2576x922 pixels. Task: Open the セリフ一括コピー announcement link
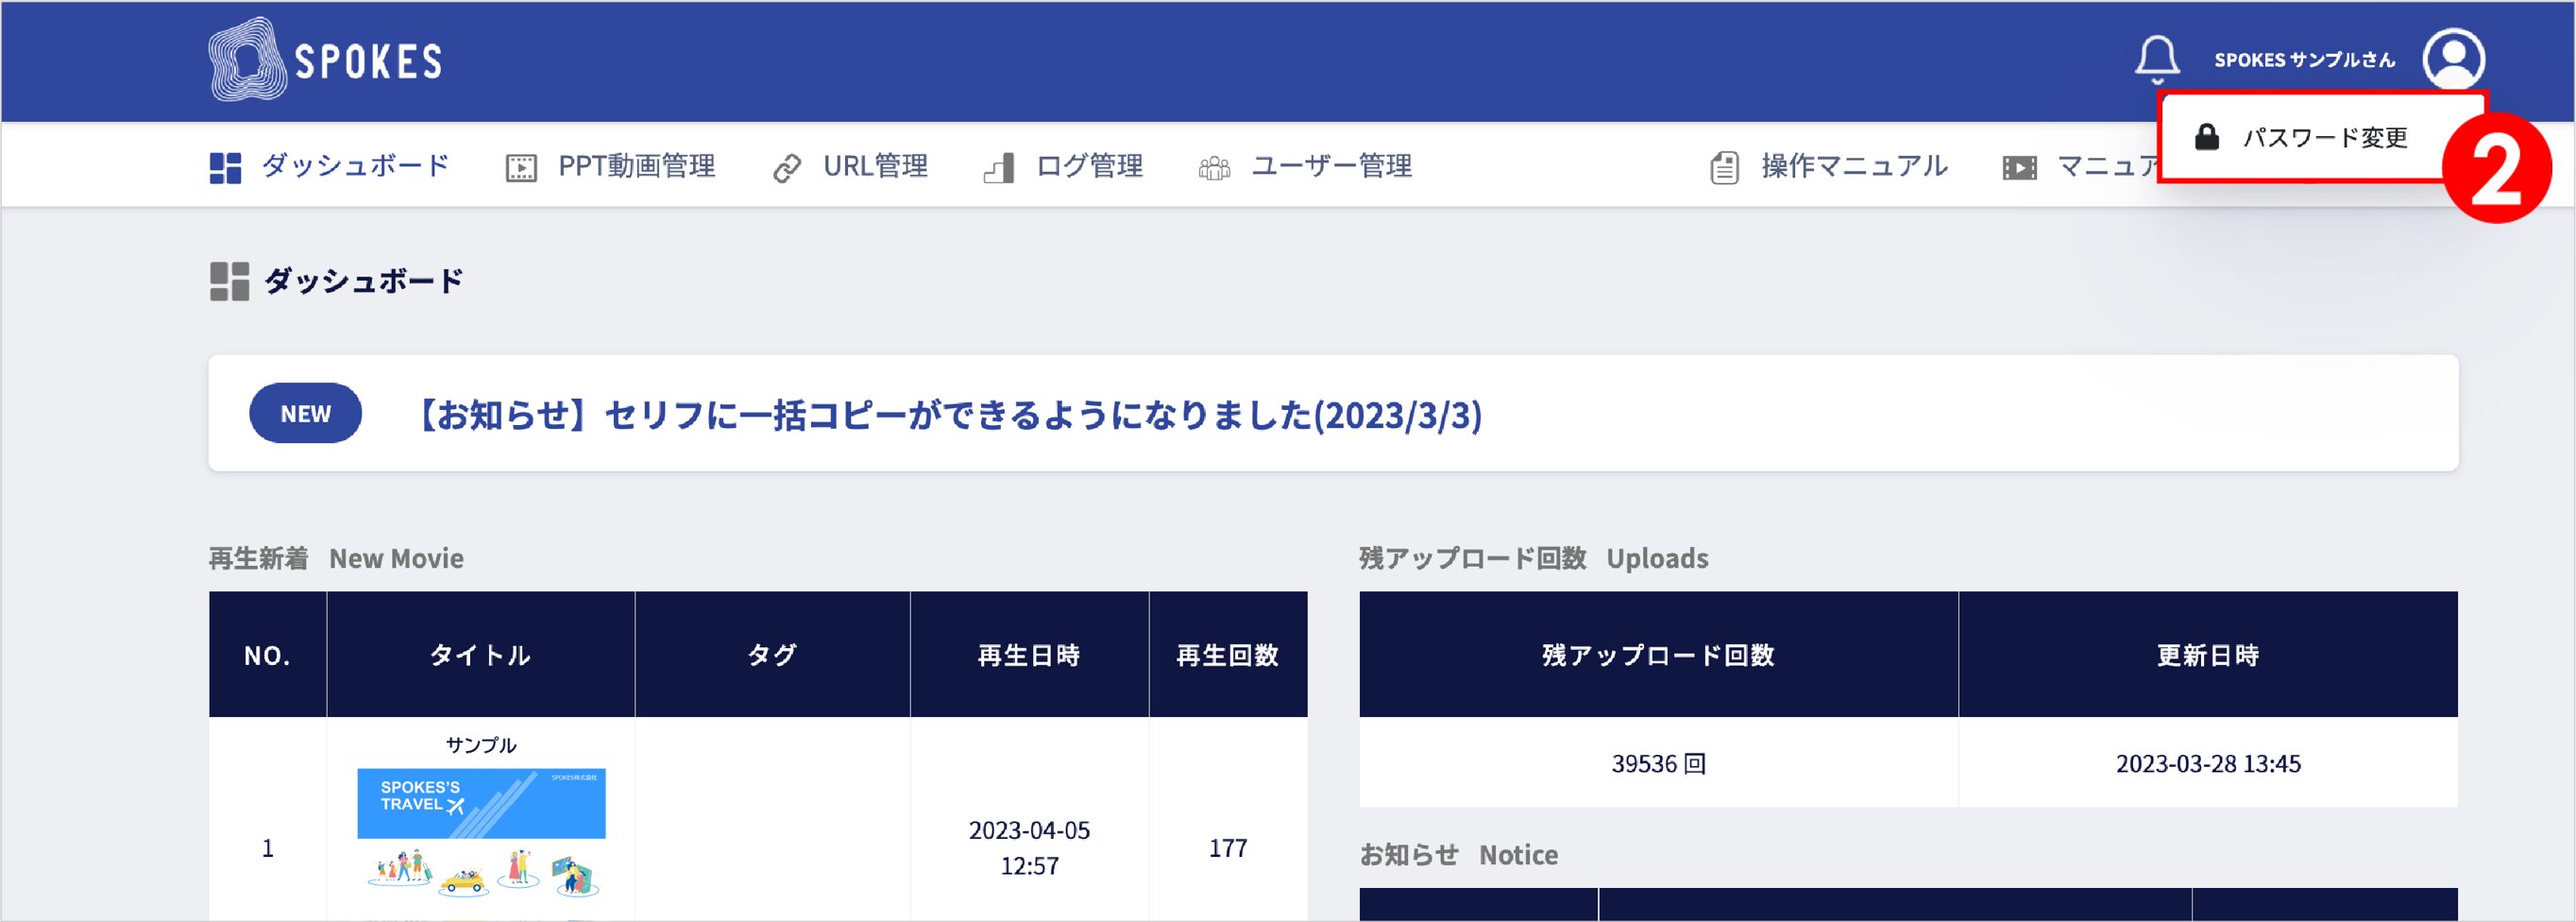pos(946,414)
